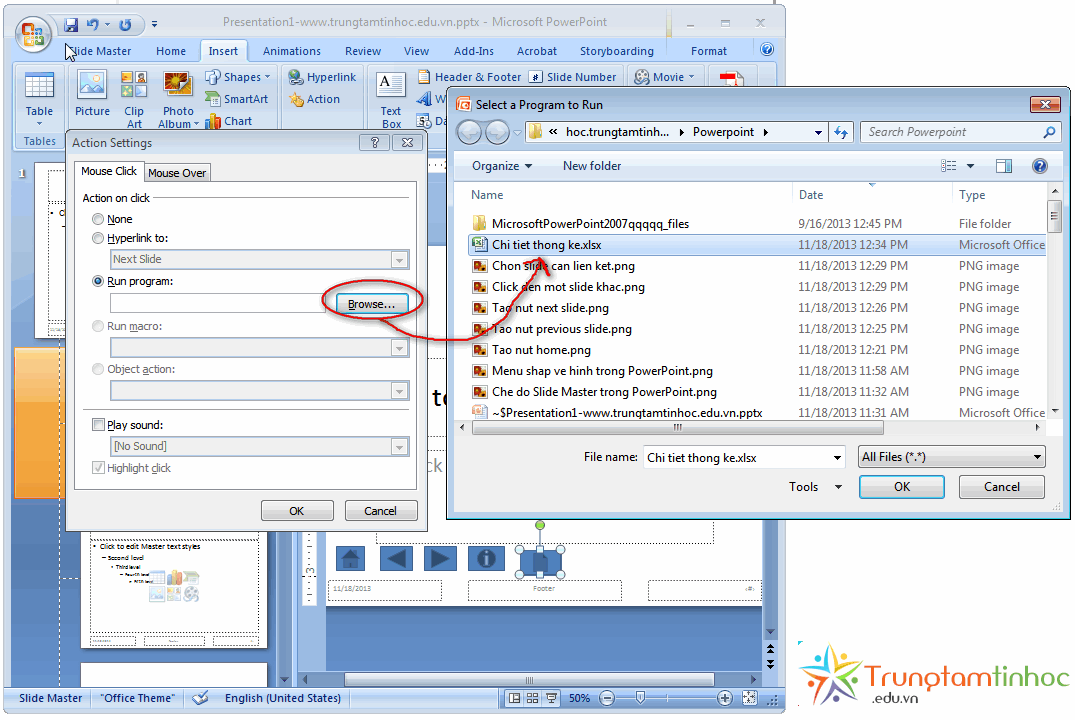Viewport: 1075px width, 720px height.
Task: Select file Chi tiet thong ke.xlsx
Action: (x=757, y=245)
